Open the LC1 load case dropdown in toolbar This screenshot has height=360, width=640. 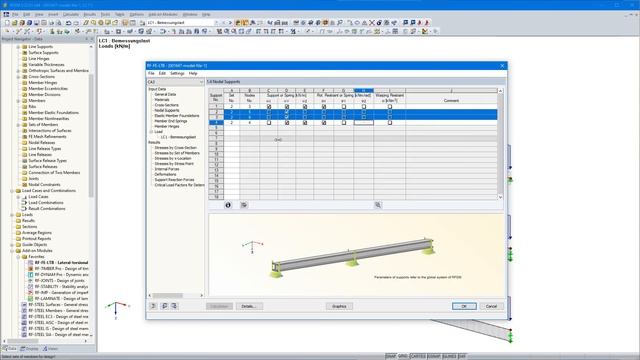click(x=217, y=23)
